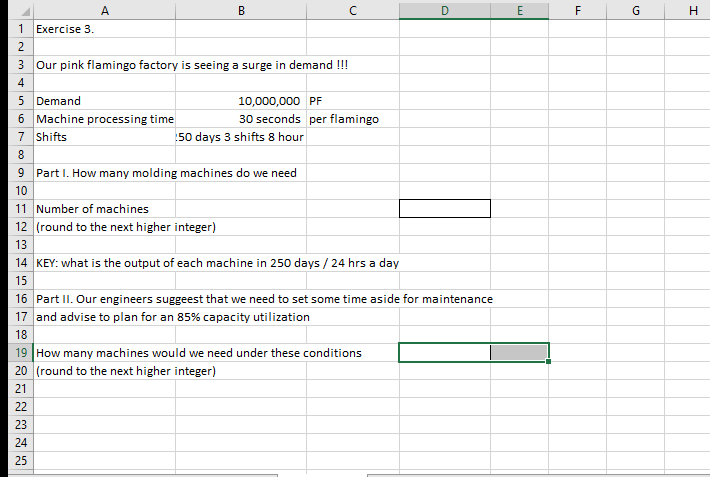The width and height of the screenshot is (710, 477).
Task: Click the row 20 round-up note
Action: click(126, 371)
